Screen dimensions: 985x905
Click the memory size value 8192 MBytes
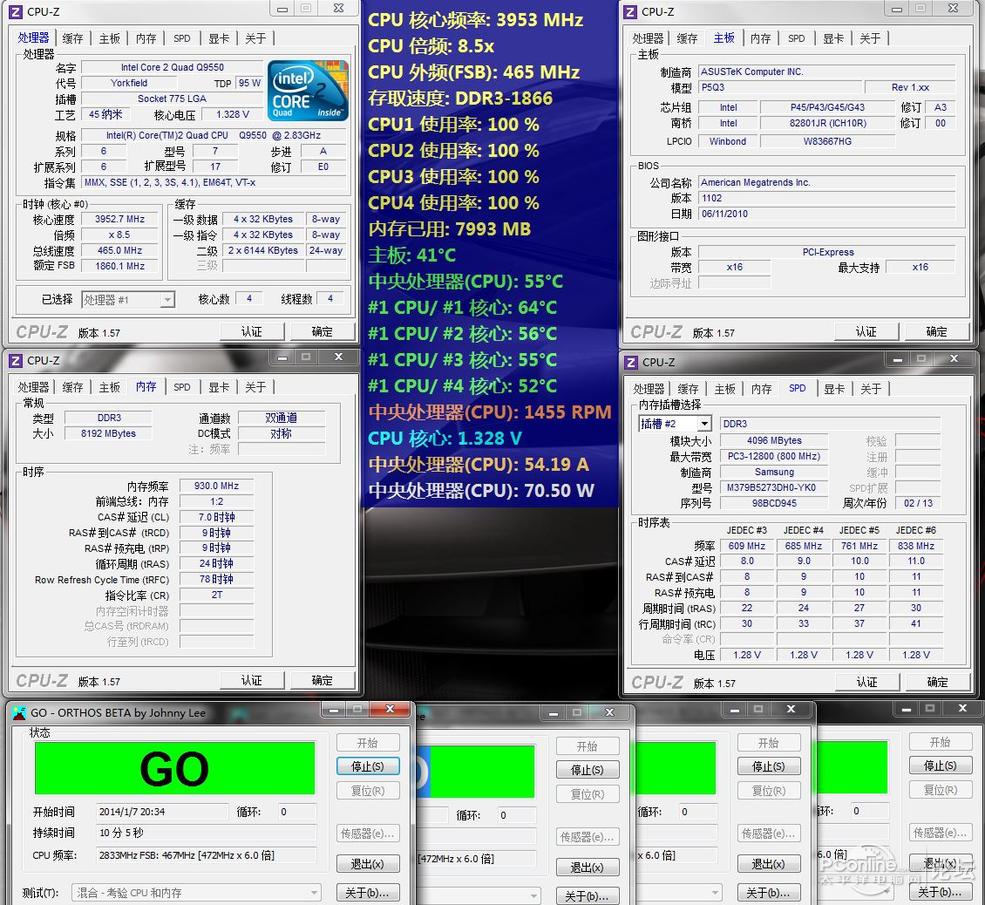[x=108, y=433]
